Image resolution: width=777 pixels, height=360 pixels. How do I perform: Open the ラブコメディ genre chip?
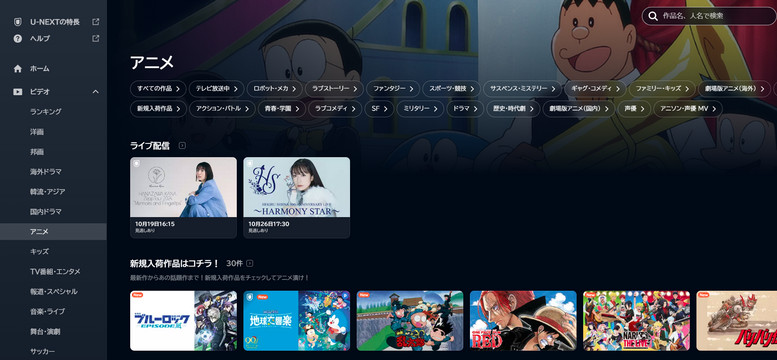tap(335, 109)
